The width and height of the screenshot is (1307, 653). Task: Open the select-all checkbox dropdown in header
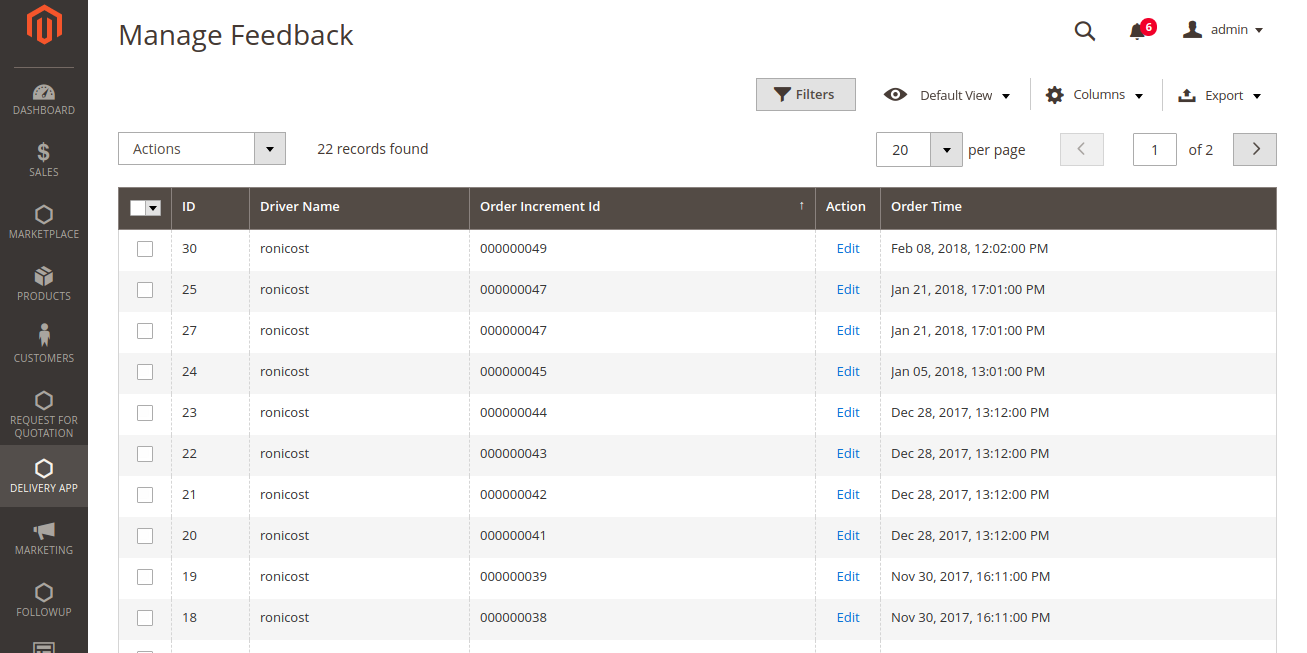(153, 208)
